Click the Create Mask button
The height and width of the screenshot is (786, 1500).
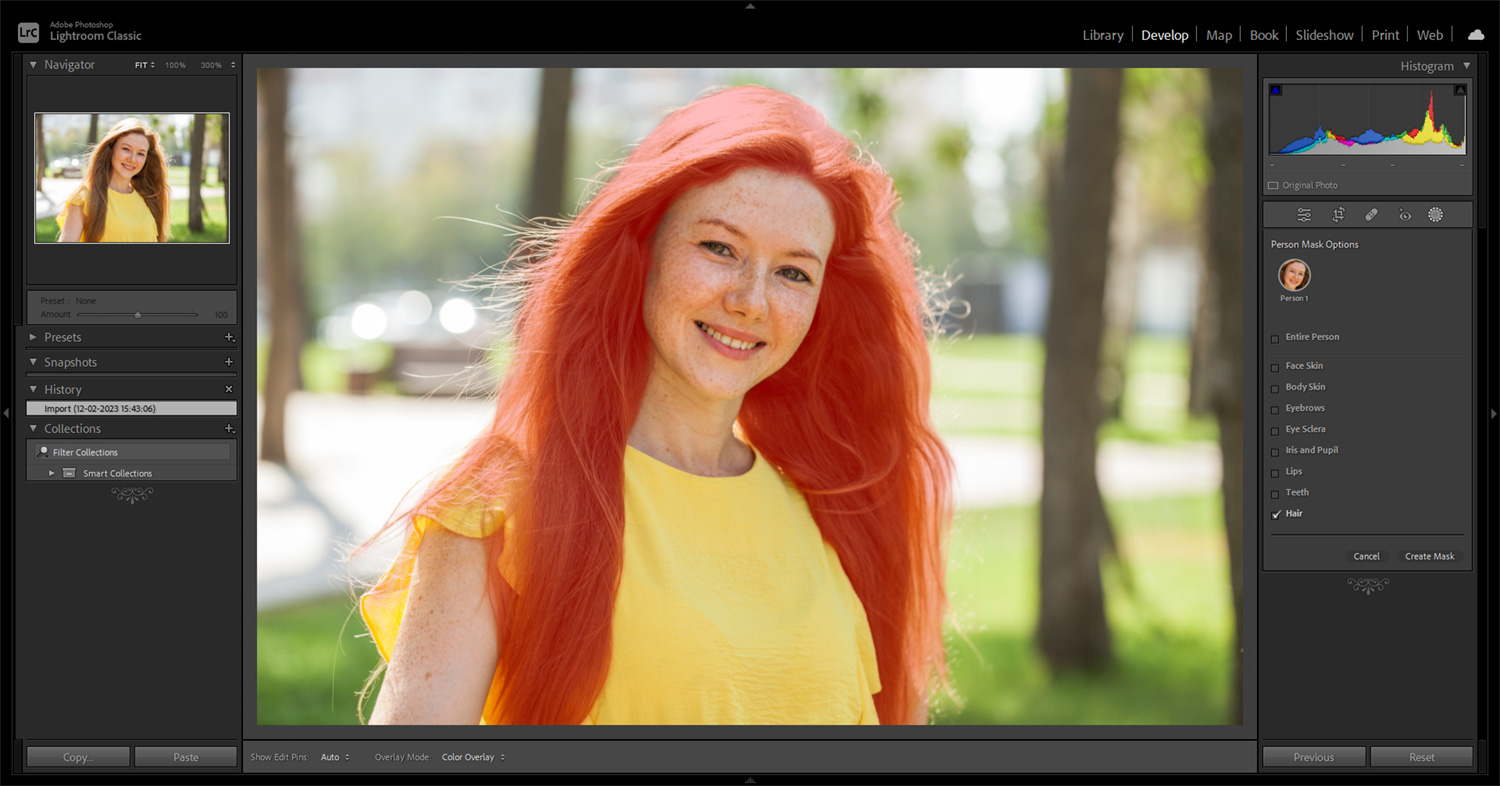pos(1430,556)
